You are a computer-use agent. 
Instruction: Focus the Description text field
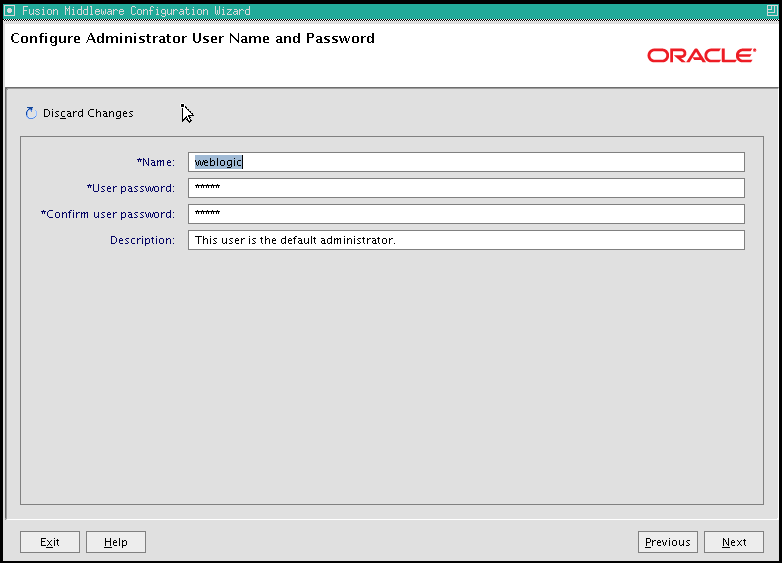coord(466,240)
